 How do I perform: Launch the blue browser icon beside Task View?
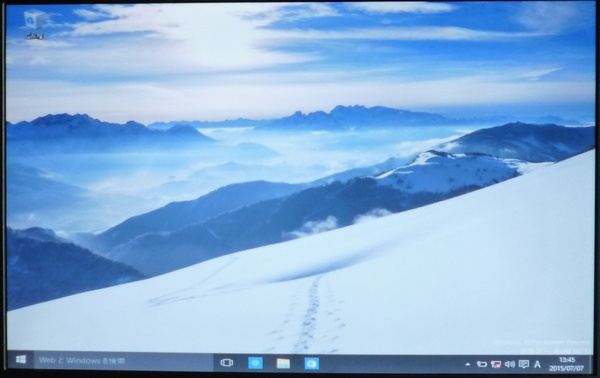255,363
